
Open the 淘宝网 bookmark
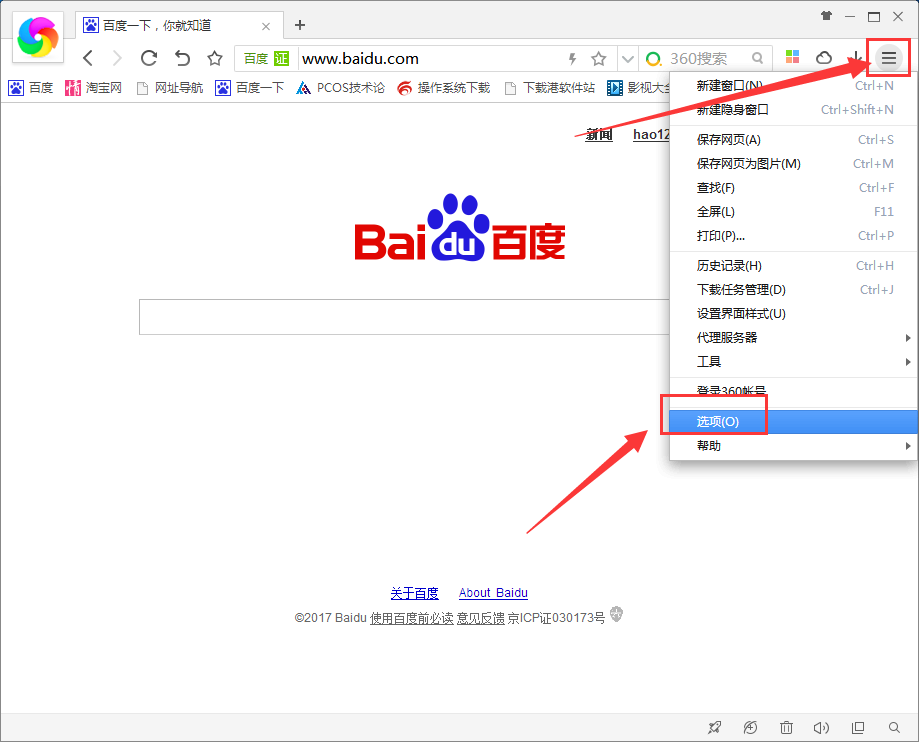coord(94,88)
